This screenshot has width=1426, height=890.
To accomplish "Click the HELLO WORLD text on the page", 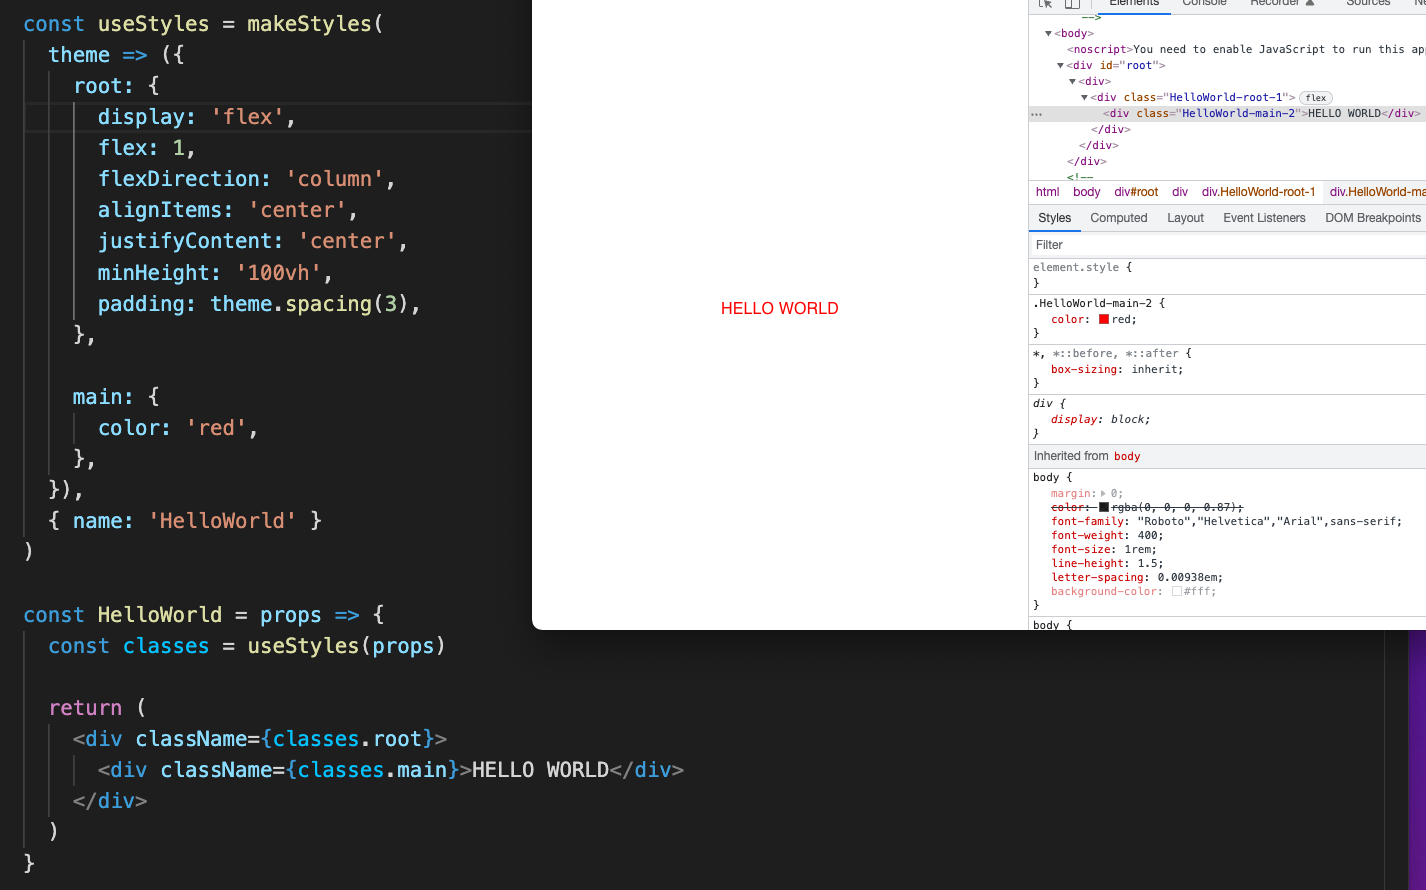I will tap(779, 309).
